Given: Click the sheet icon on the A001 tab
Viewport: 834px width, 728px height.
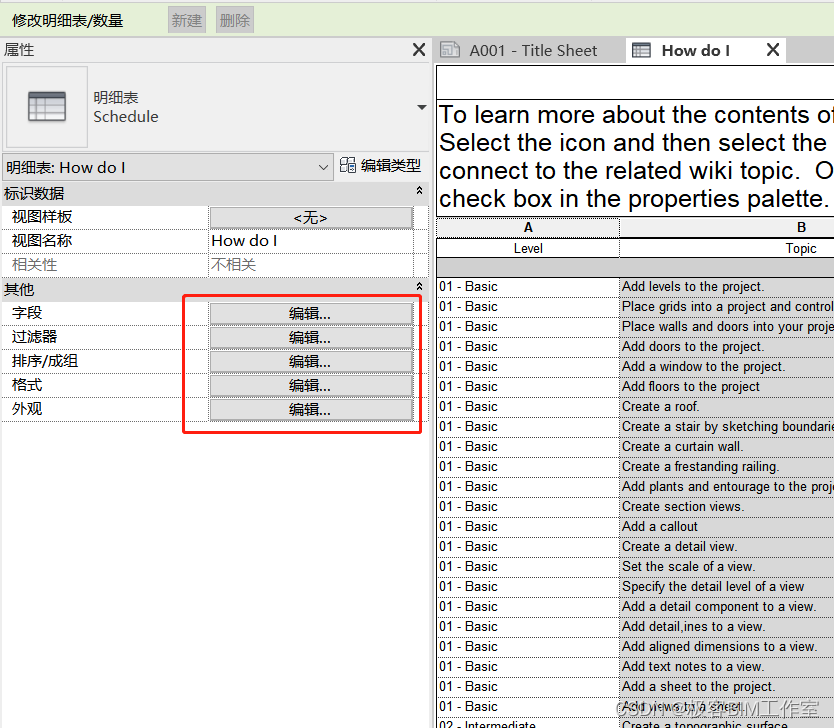Looking at the screenshot, I should [450, 50].
